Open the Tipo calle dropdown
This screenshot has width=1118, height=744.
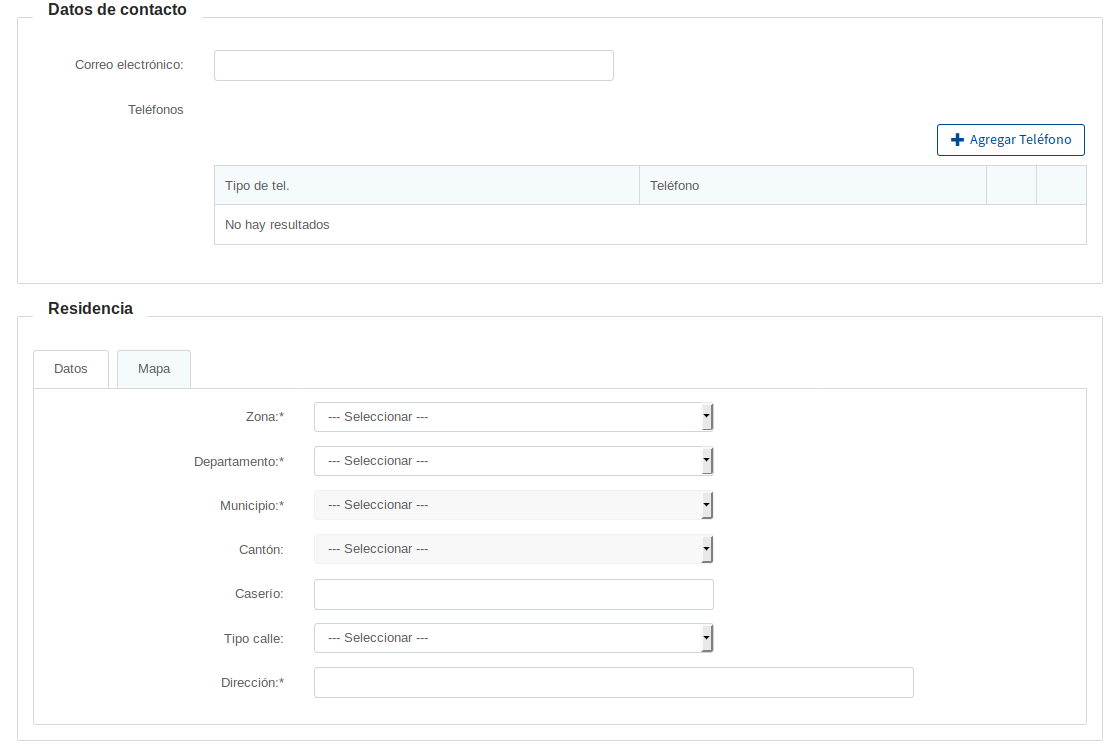pos(513,638)
